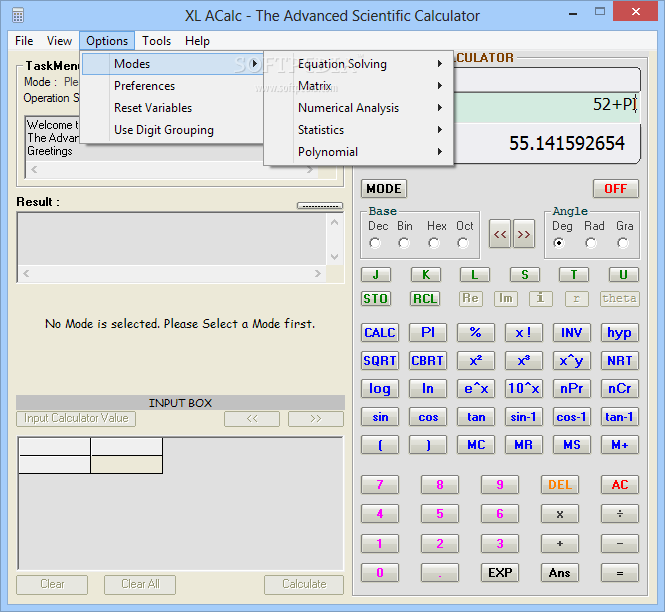Click the ln natural log key
The width and height of the screenshot is (665, 612).
[x=428, y=388]
